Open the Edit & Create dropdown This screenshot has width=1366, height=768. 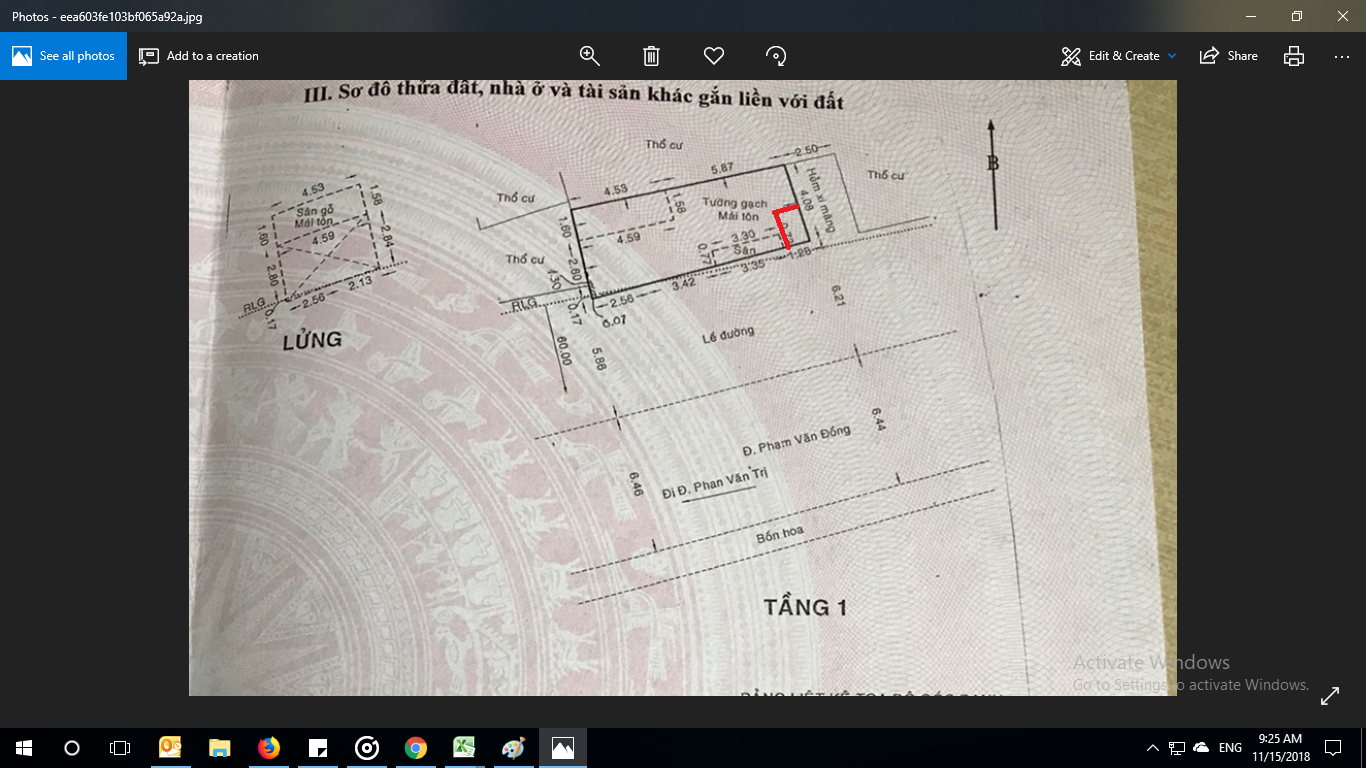1119,56
